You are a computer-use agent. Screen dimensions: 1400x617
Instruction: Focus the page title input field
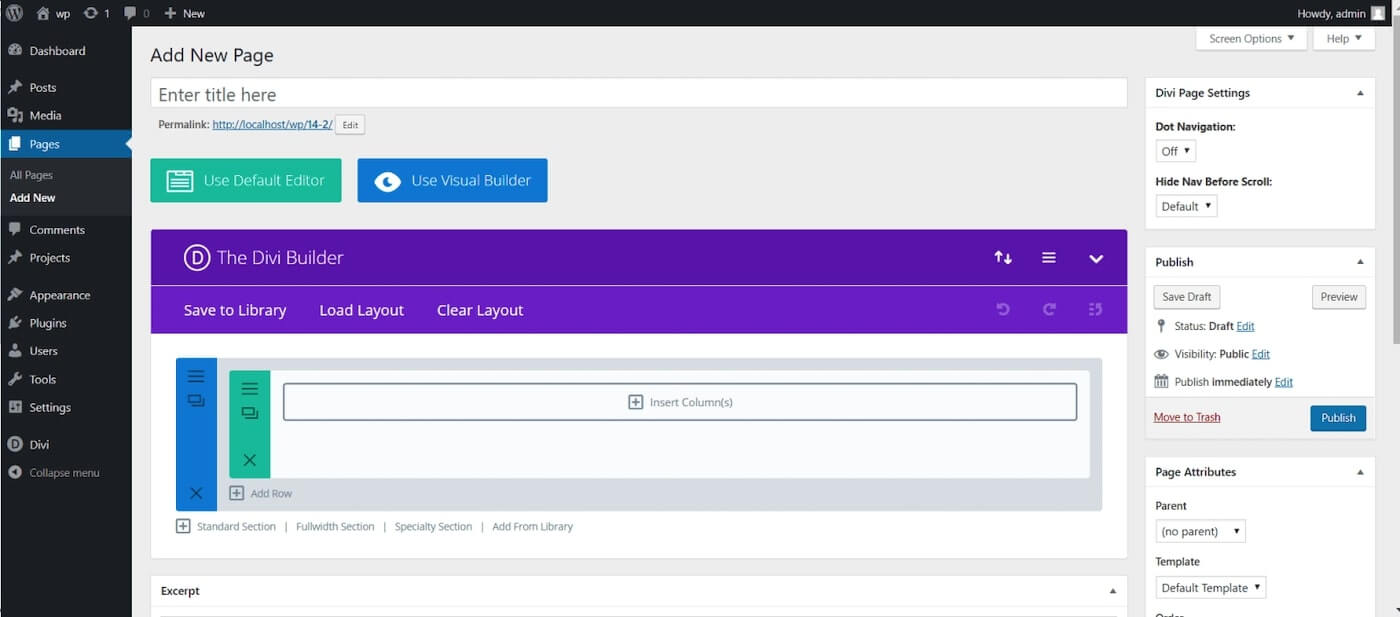tap(639, 94)
